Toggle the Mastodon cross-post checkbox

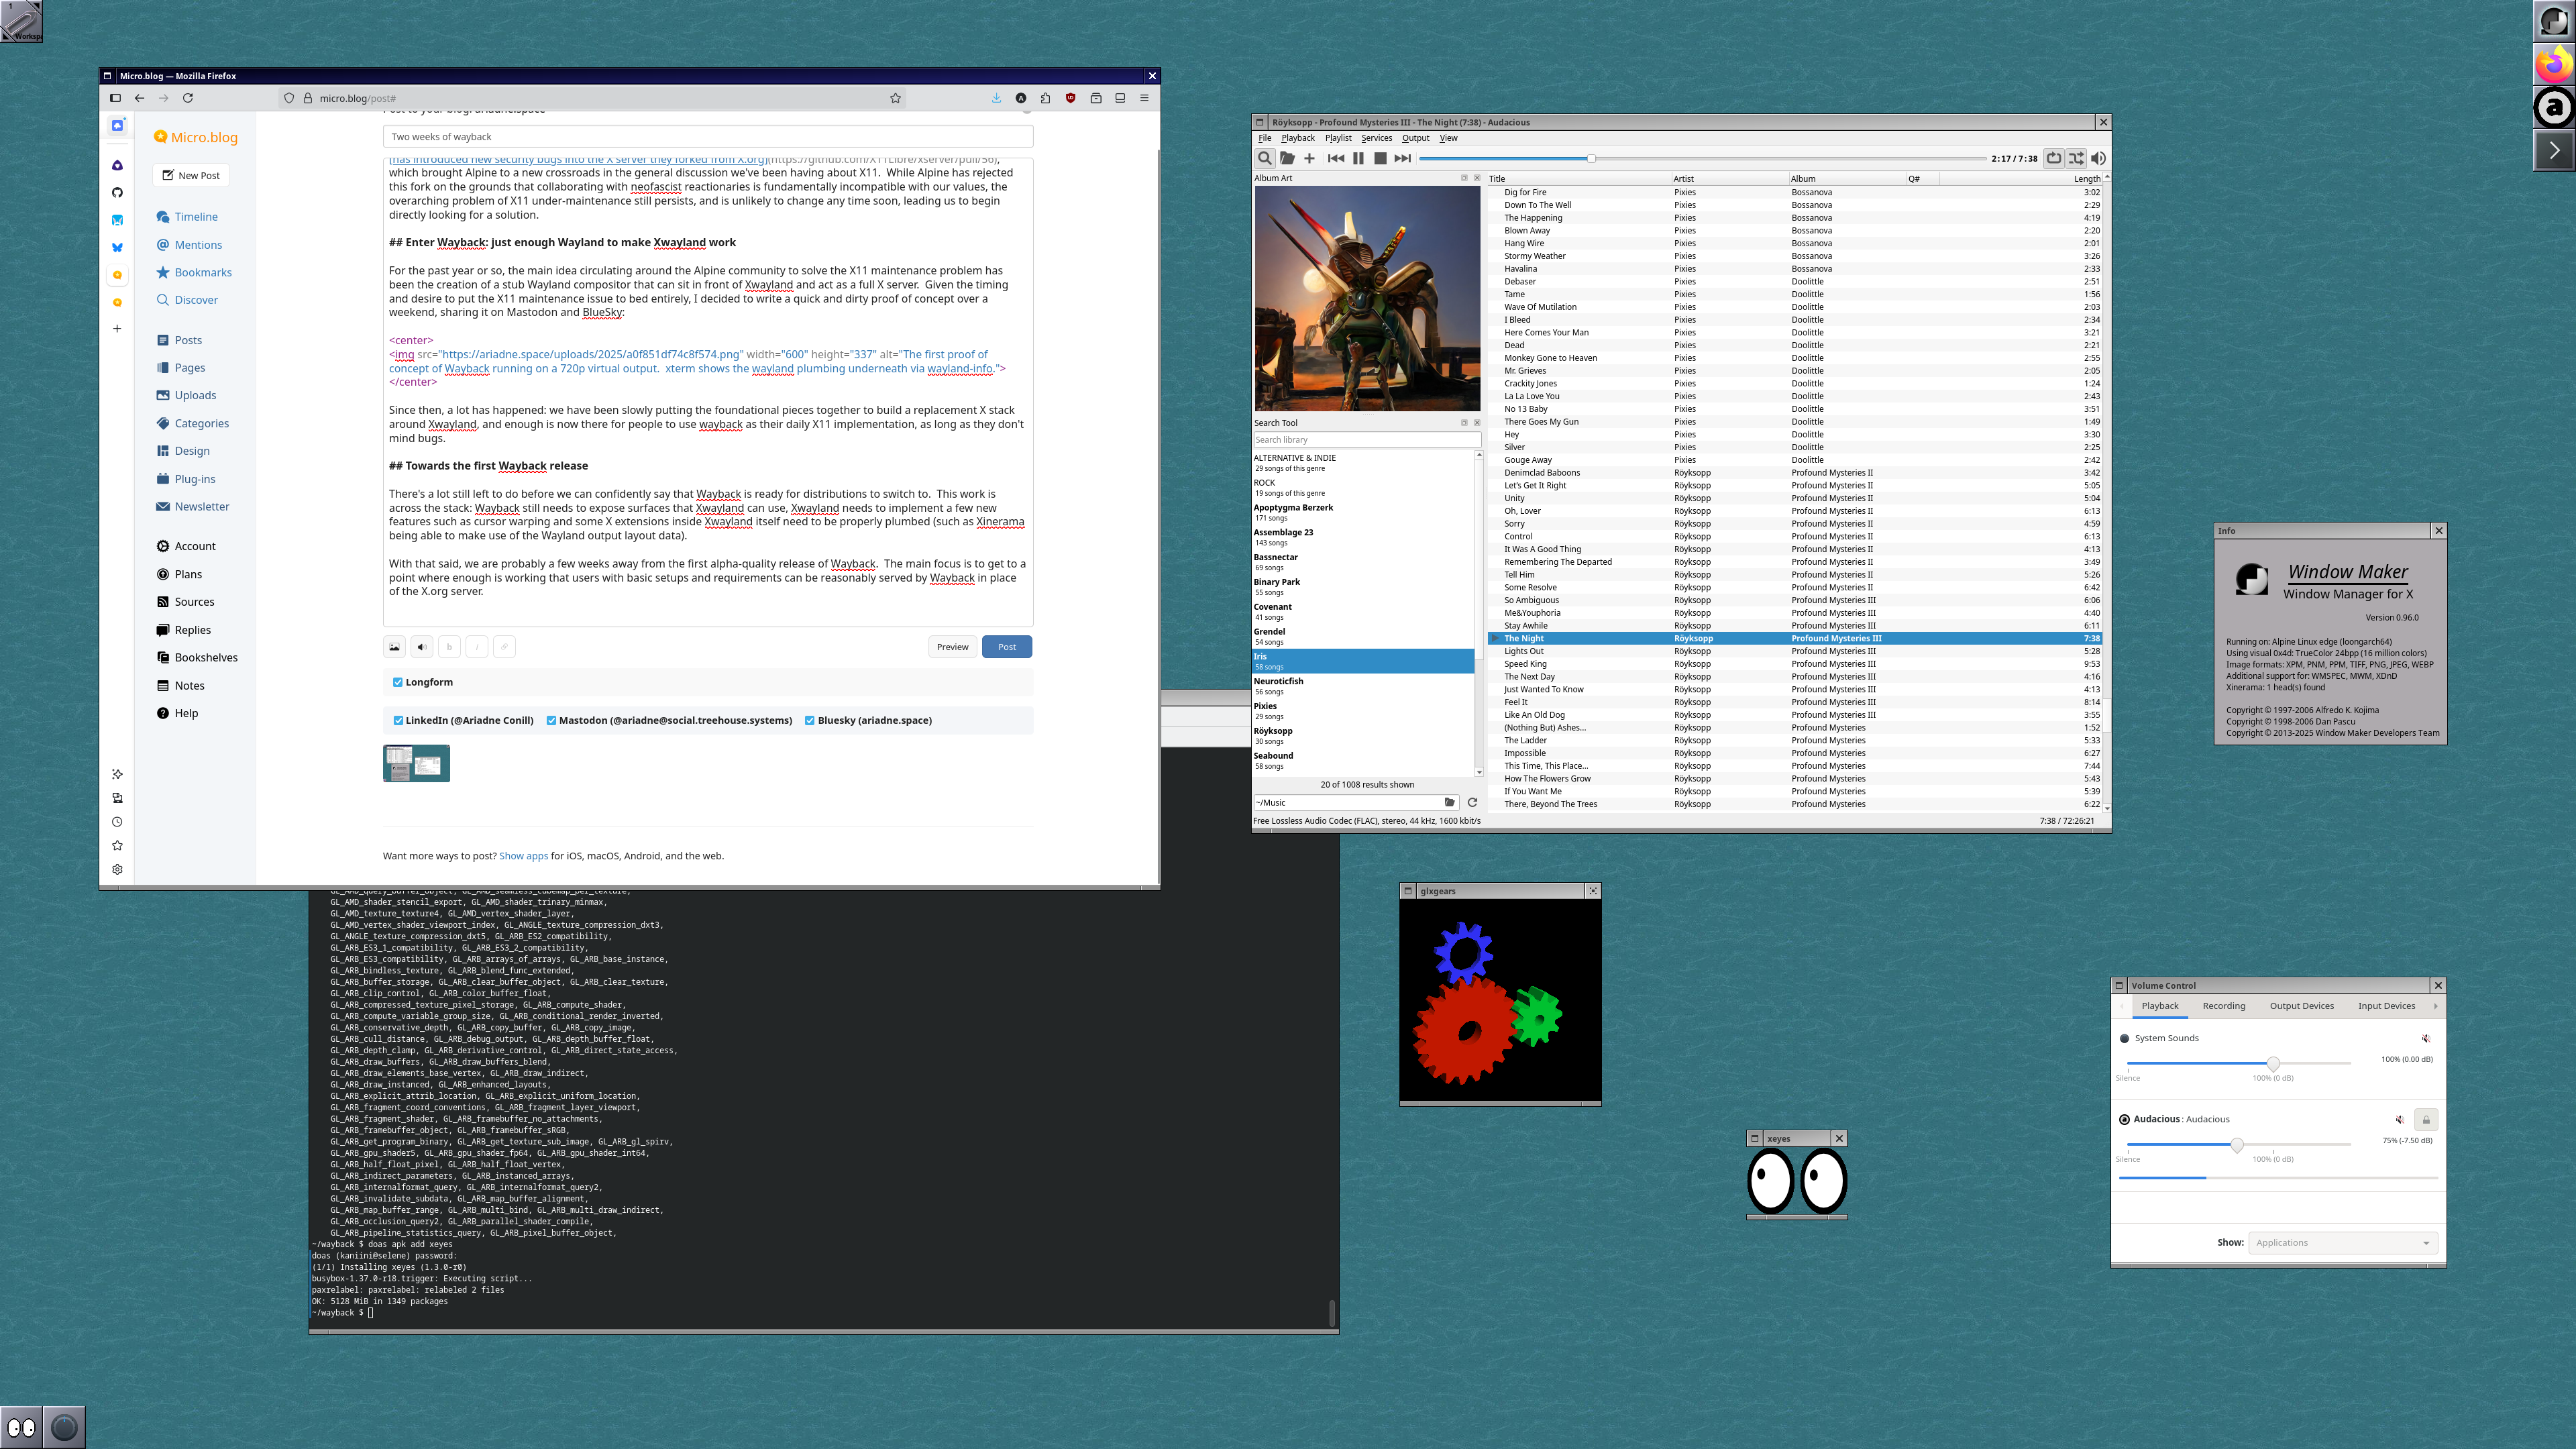(x=551, y=720)
